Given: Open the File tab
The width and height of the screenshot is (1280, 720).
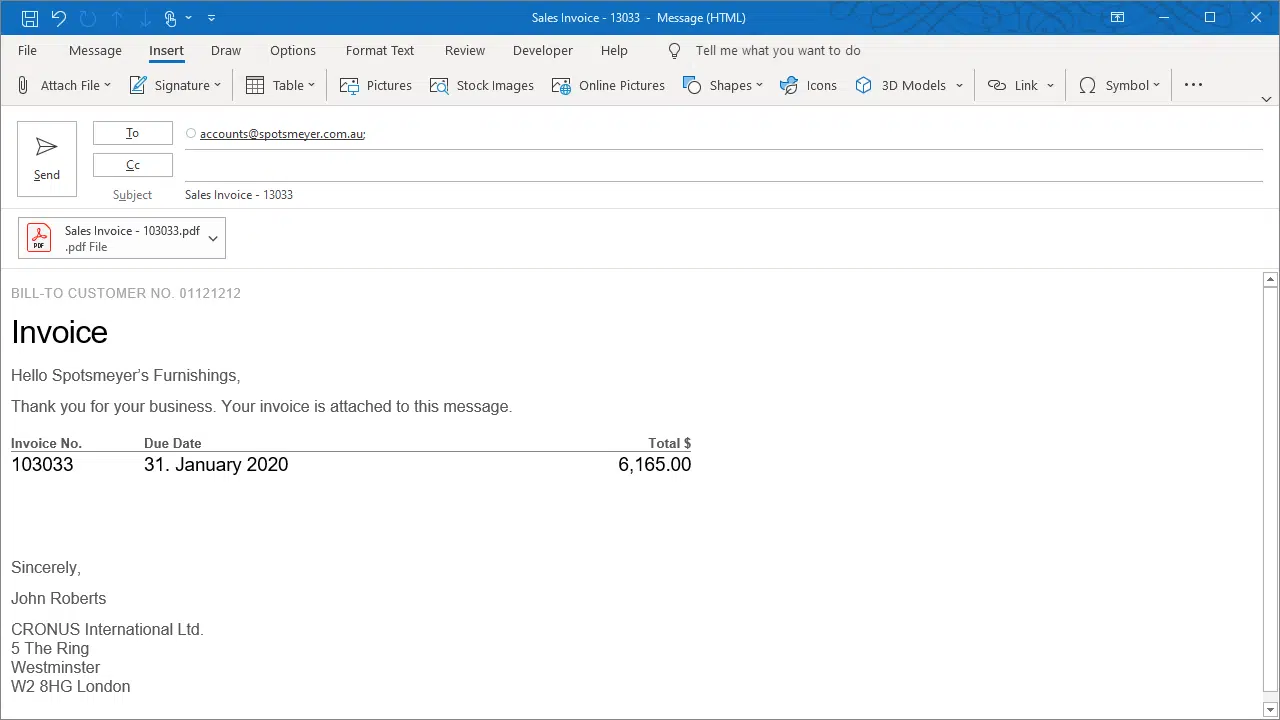Looking at the screenshot, I should (27, 51).
